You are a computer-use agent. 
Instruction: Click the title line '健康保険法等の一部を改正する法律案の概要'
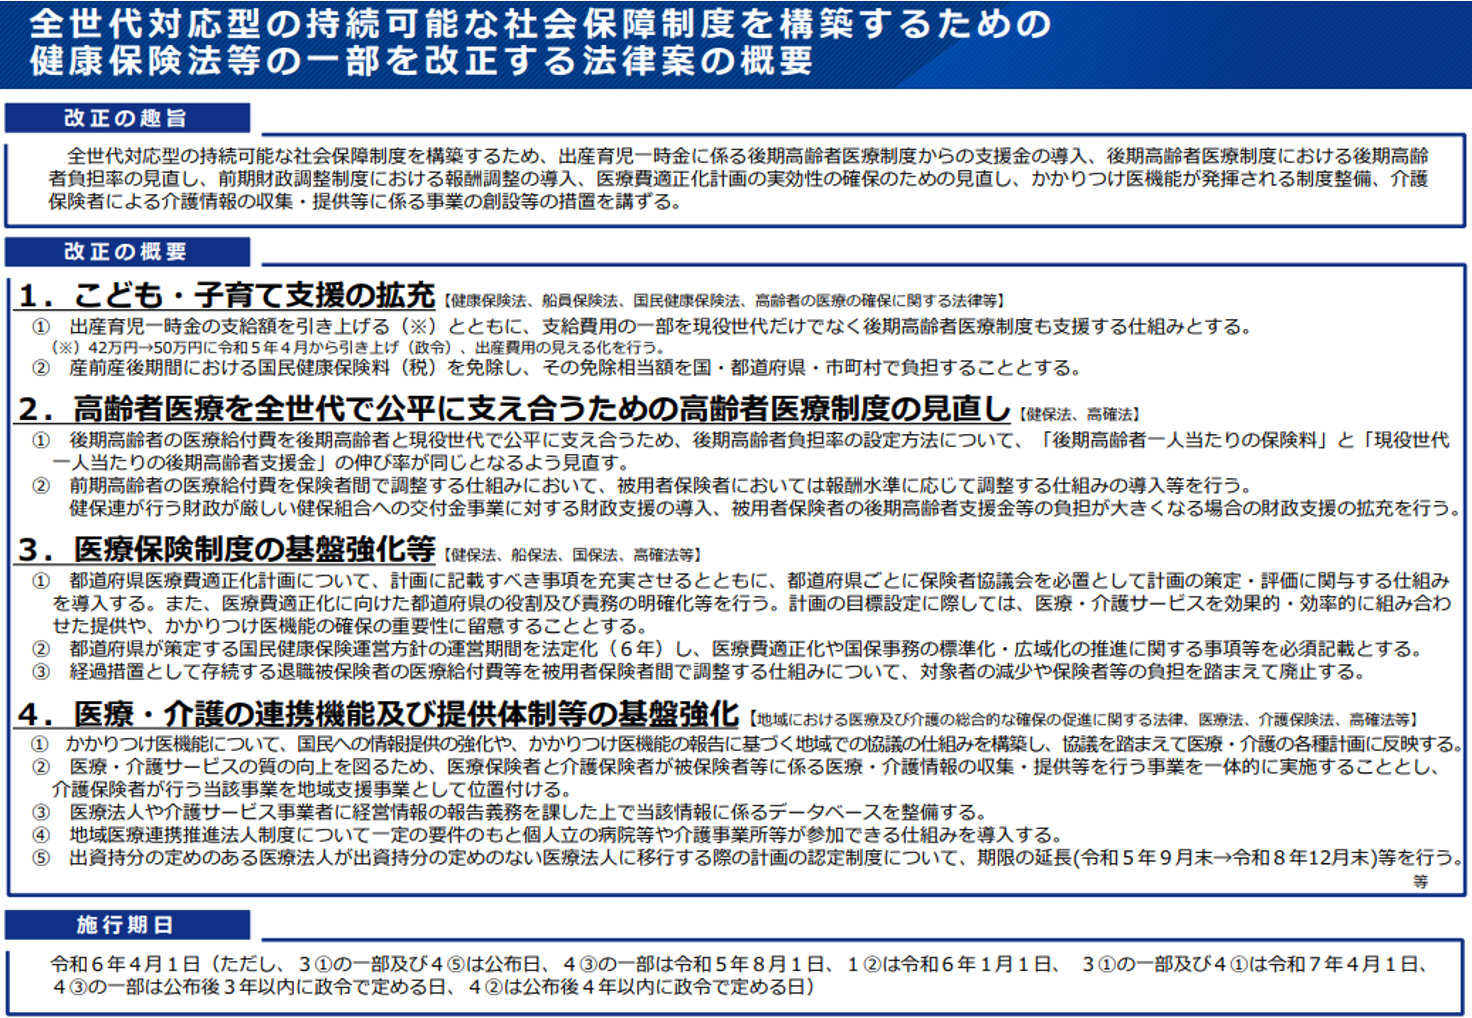[421, 61]
